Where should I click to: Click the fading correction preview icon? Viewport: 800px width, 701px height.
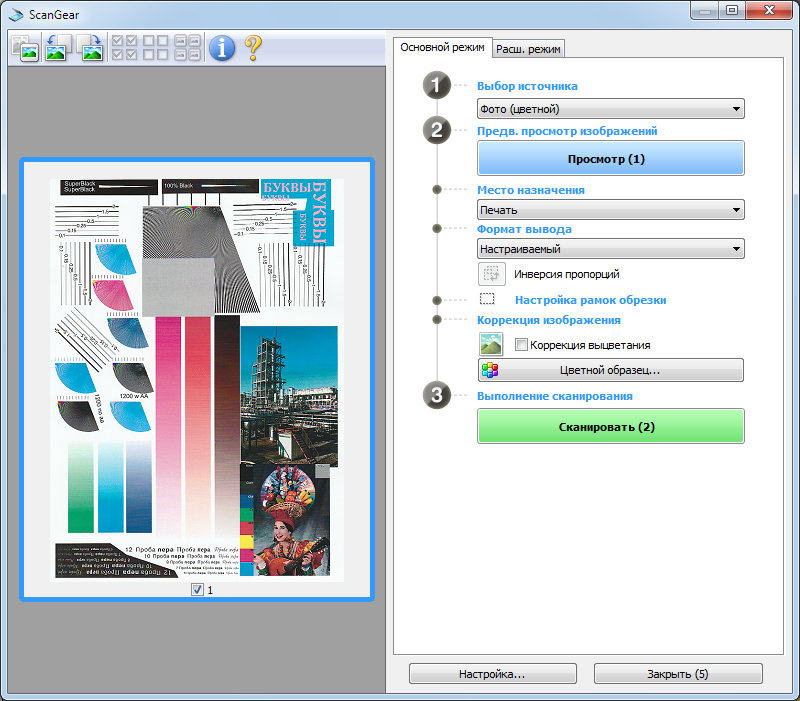(x=491, y=344)
